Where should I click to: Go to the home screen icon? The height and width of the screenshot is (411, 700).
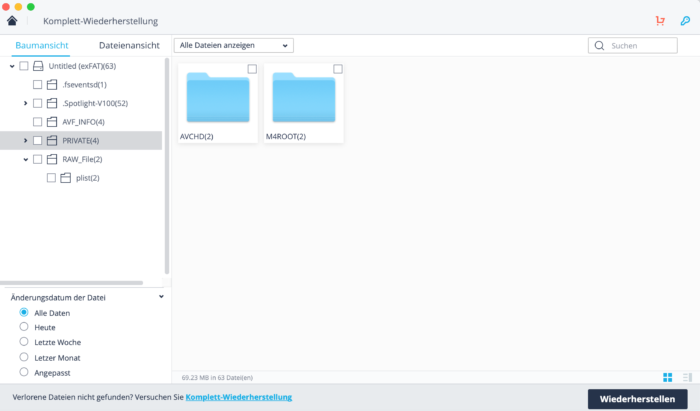coord(12,21)
